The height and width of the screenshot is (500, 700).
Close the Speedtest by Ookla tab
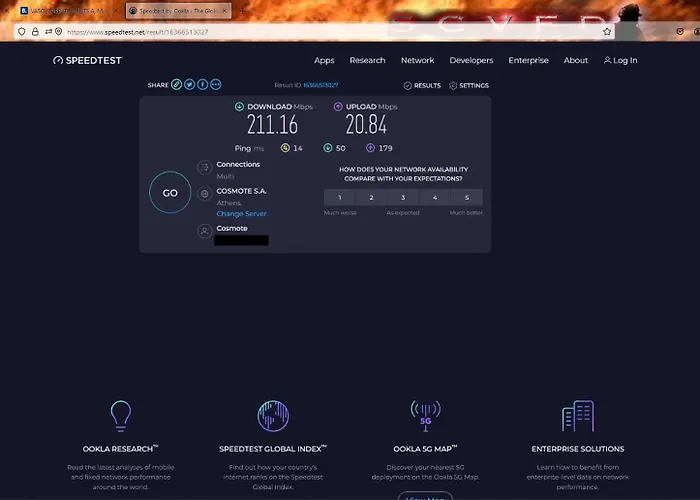pyautogui.click(x=225, y=11)
